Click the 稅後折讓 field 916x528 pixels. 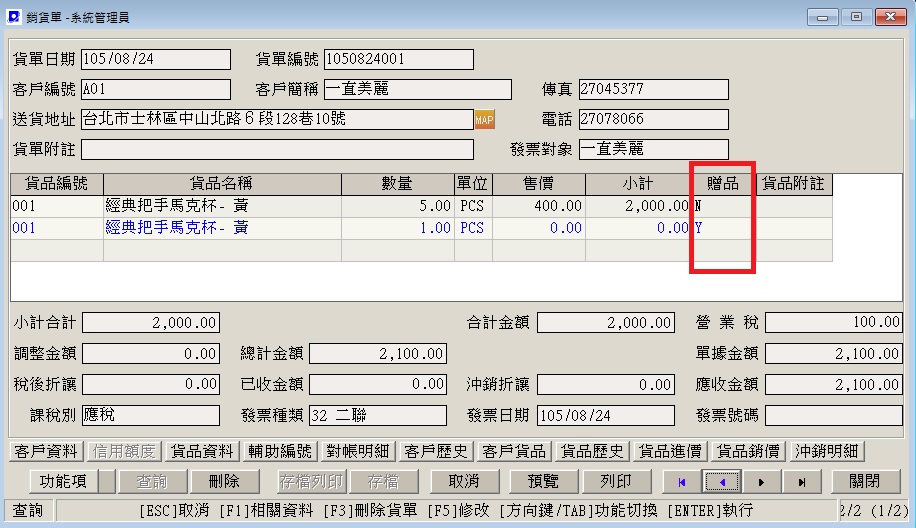(x=151, y=384)
